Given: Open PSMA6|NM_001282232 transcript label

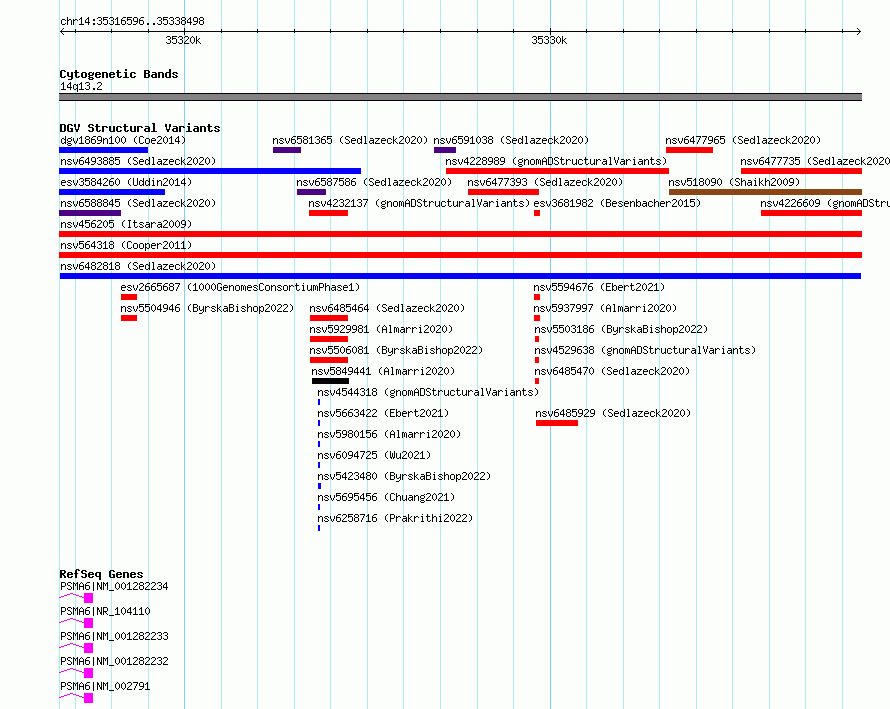Looking at the screenshot, I should point(114,661).
